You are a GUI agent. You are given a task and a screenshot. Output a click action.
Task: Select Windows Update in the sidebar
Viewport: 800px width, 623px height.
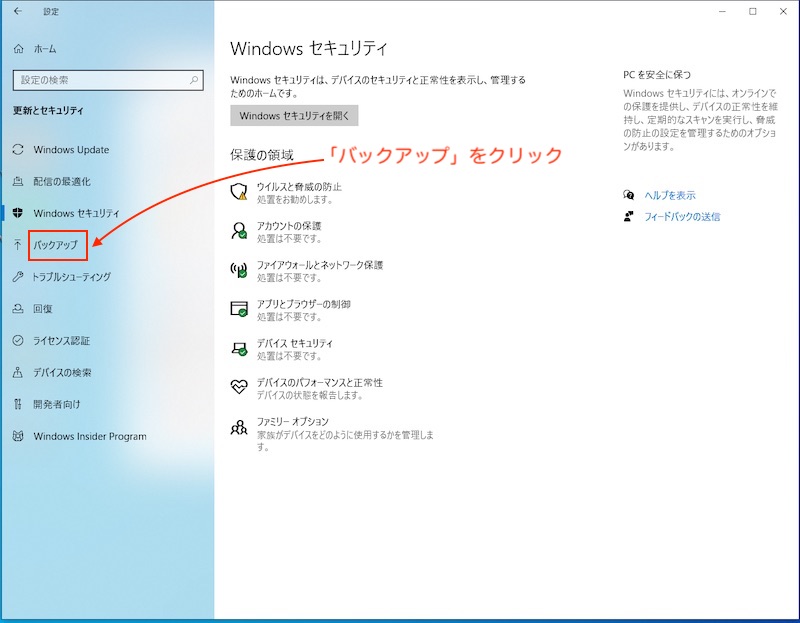pos(71,149)
